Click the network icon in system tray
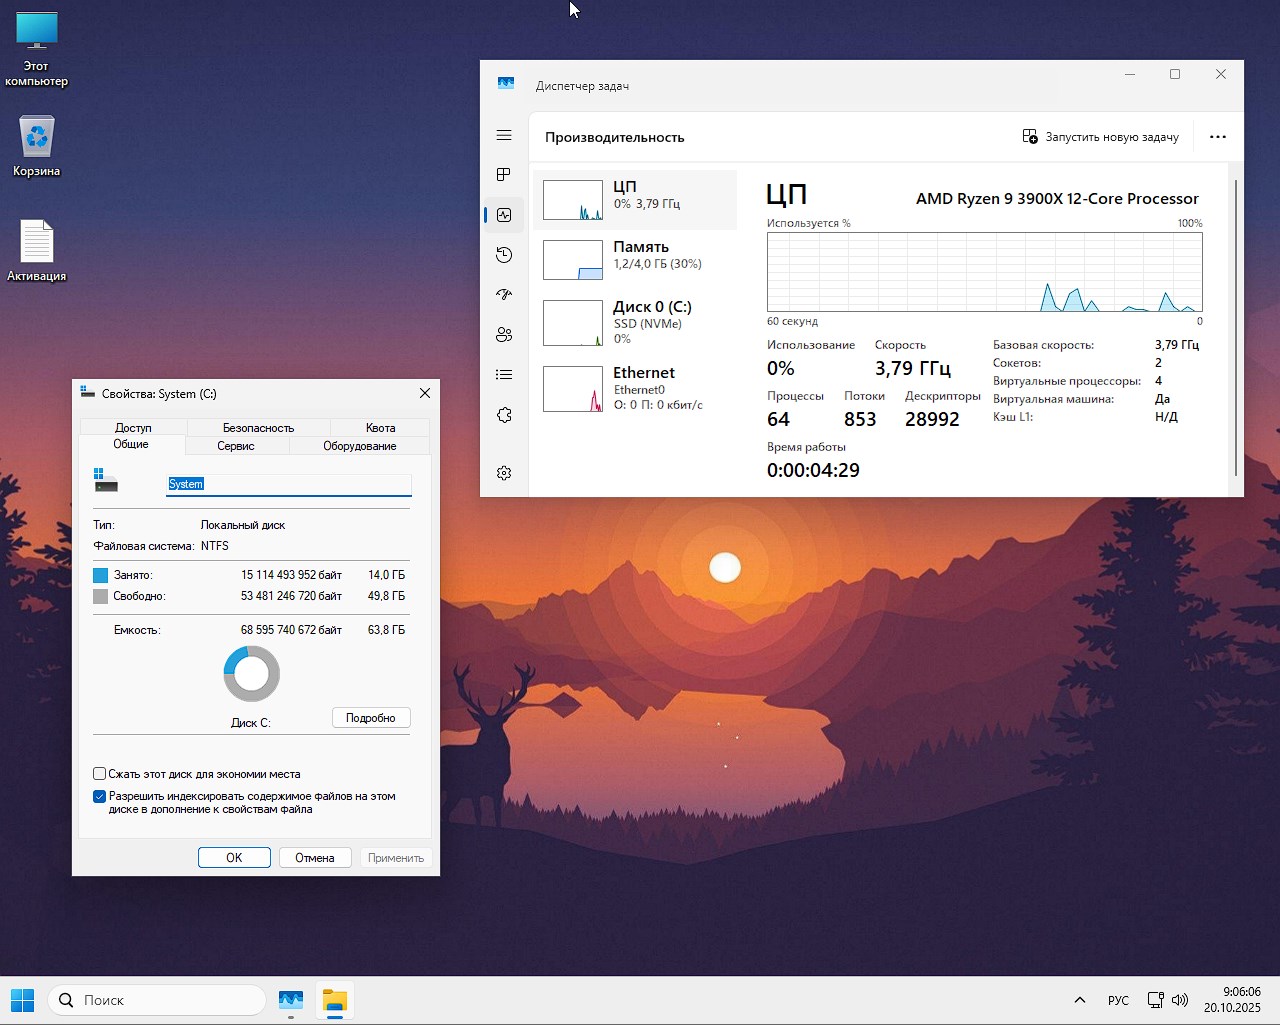Image resolution: width=1280 pixels, height=1025 pixels. (x=1155, y=1000)
